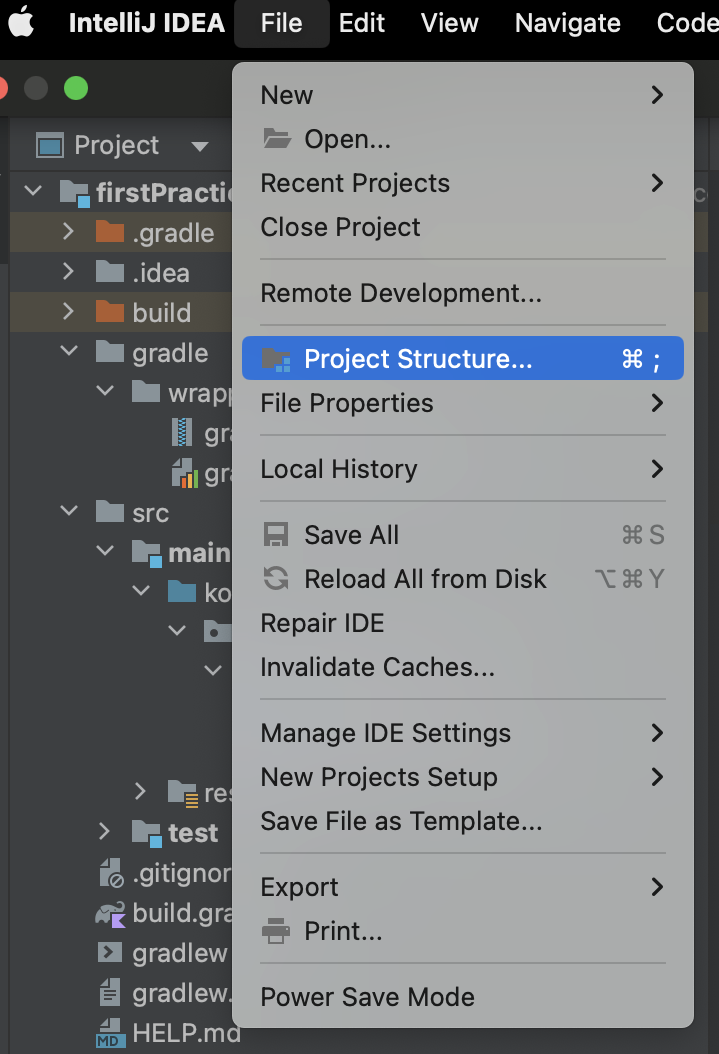
Task: Click the gradlew shell script icon
Action: (110, 952)
